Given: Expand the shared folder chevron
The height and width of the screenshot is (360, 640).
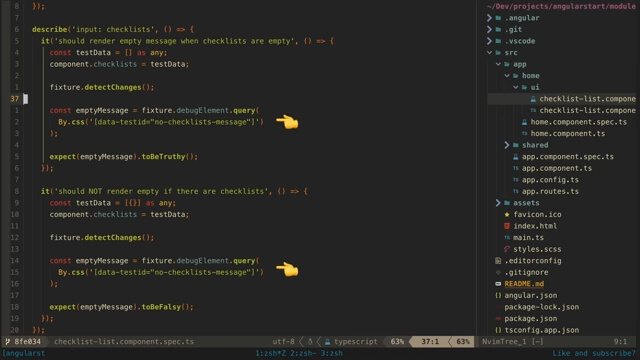Looking at the screenshot, I should point(507,145).
